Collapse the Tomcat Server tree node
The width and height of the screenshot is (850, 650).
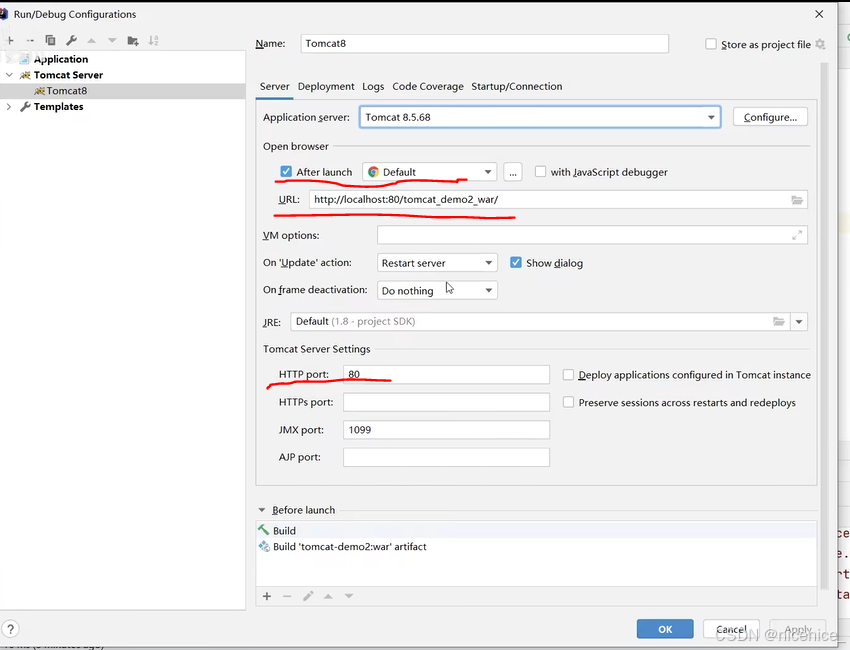(x=9, y=75)
